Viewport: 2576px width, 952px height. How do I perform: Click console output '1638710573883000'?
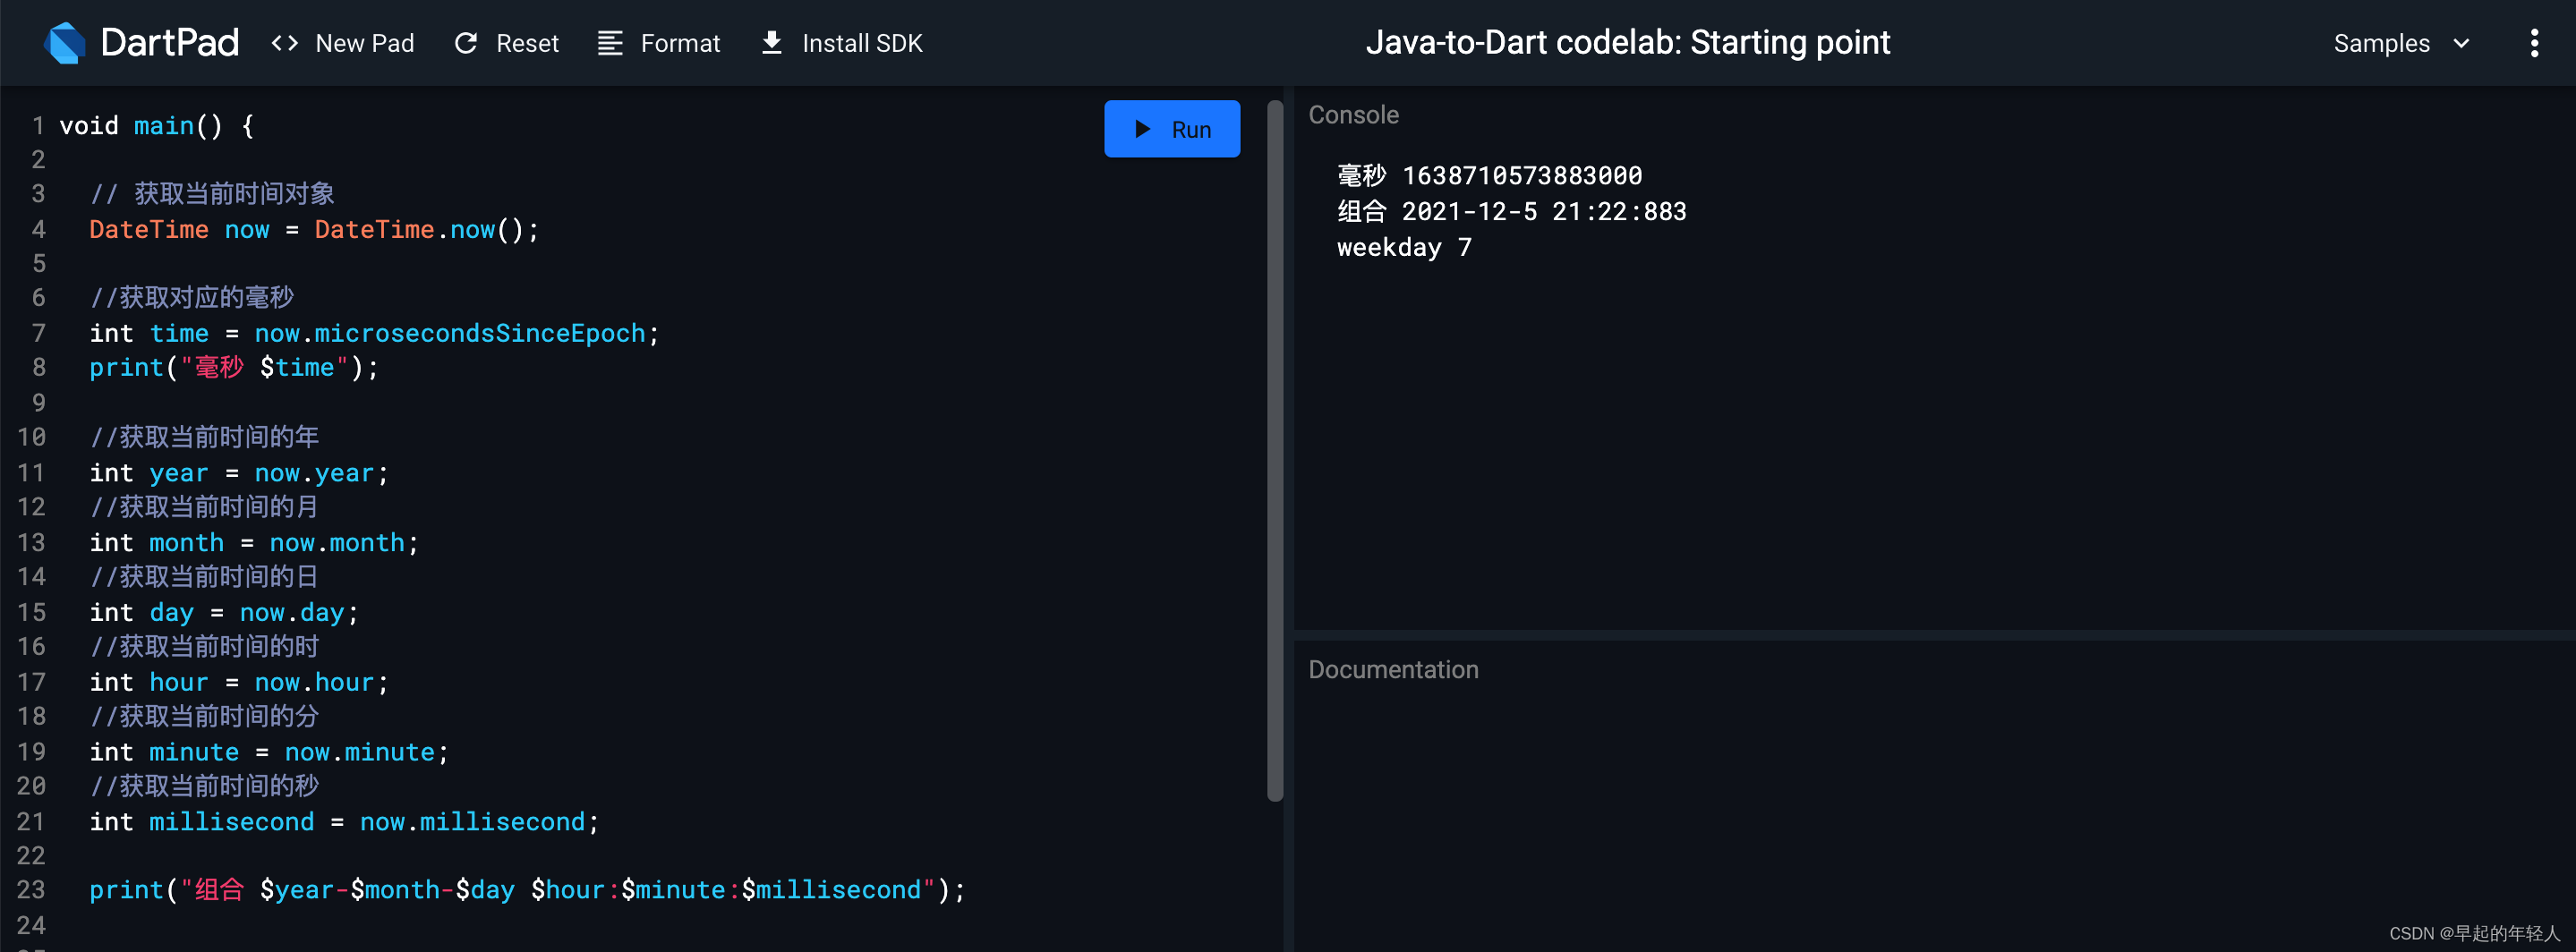point(1522,176)
